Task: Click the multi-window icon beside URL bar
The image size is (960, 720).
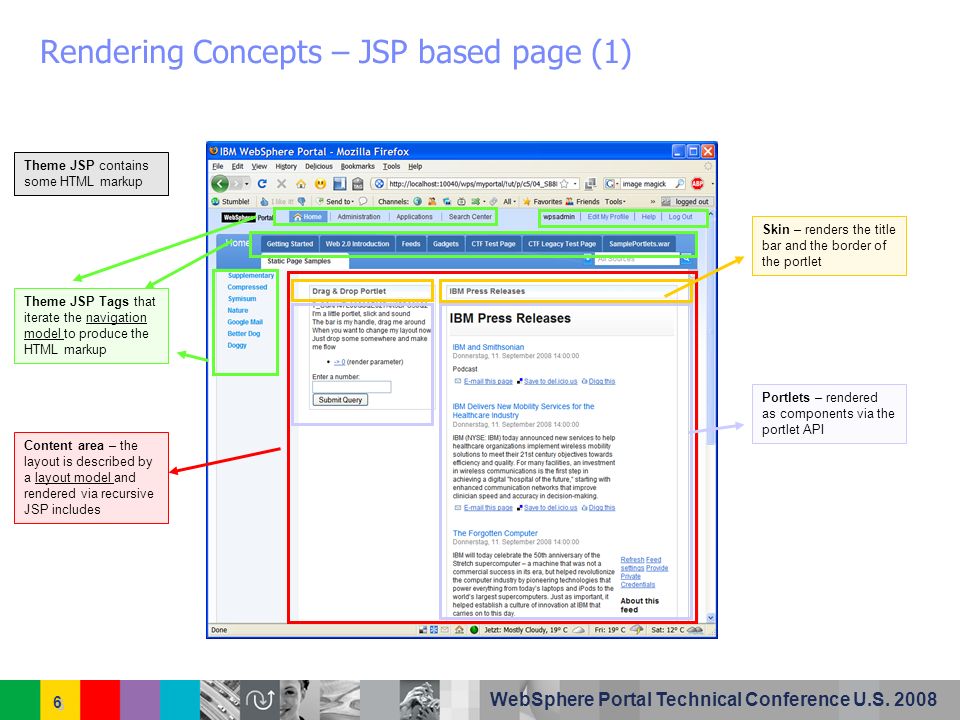Action: coord(590,184)
